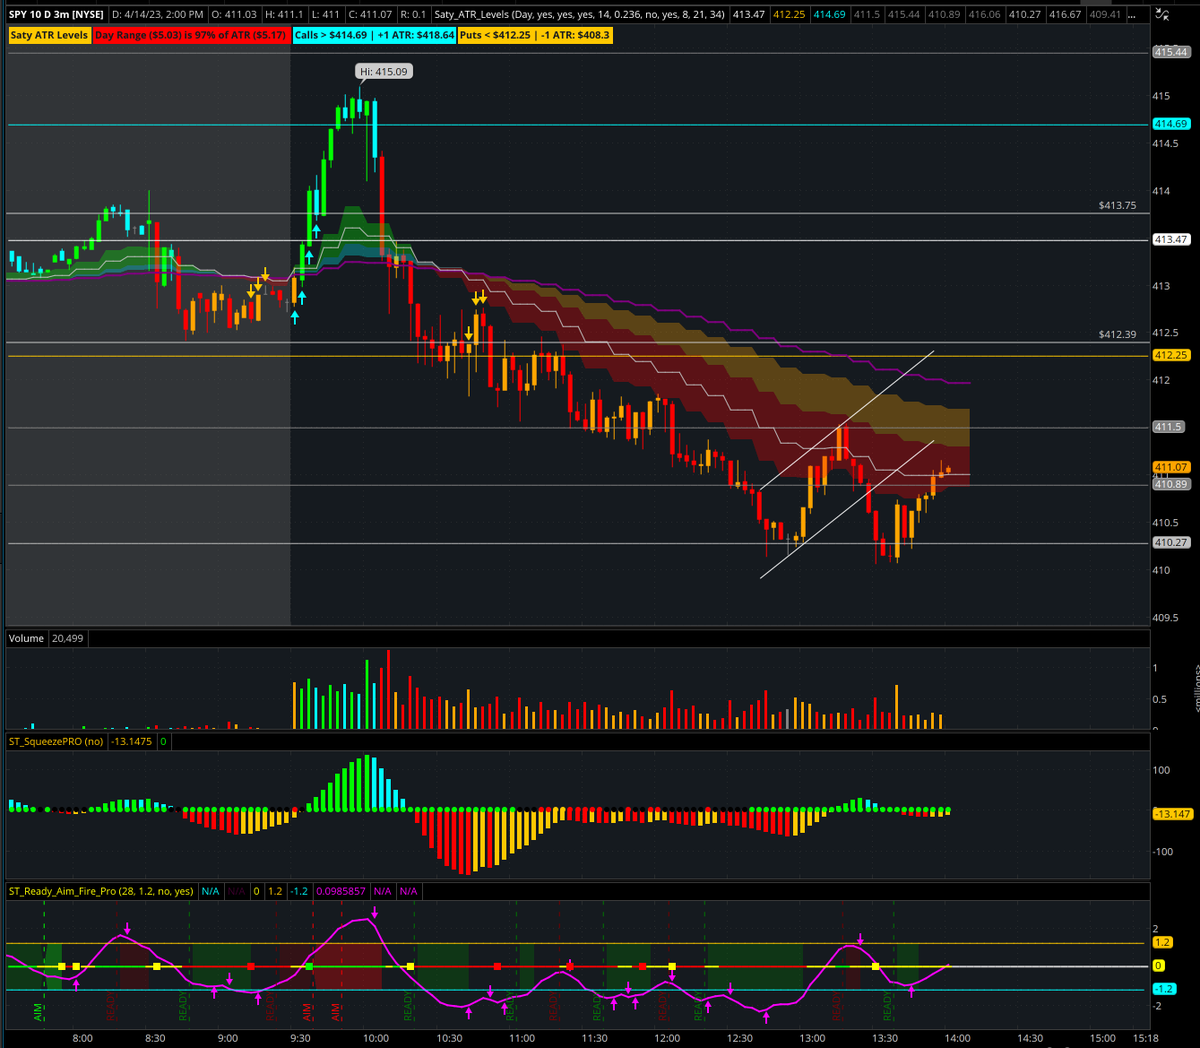This screenshot has width=1200, height=1048.
Task: Click the red Day Range 97% of ATR label
Action: coord(190,35)
